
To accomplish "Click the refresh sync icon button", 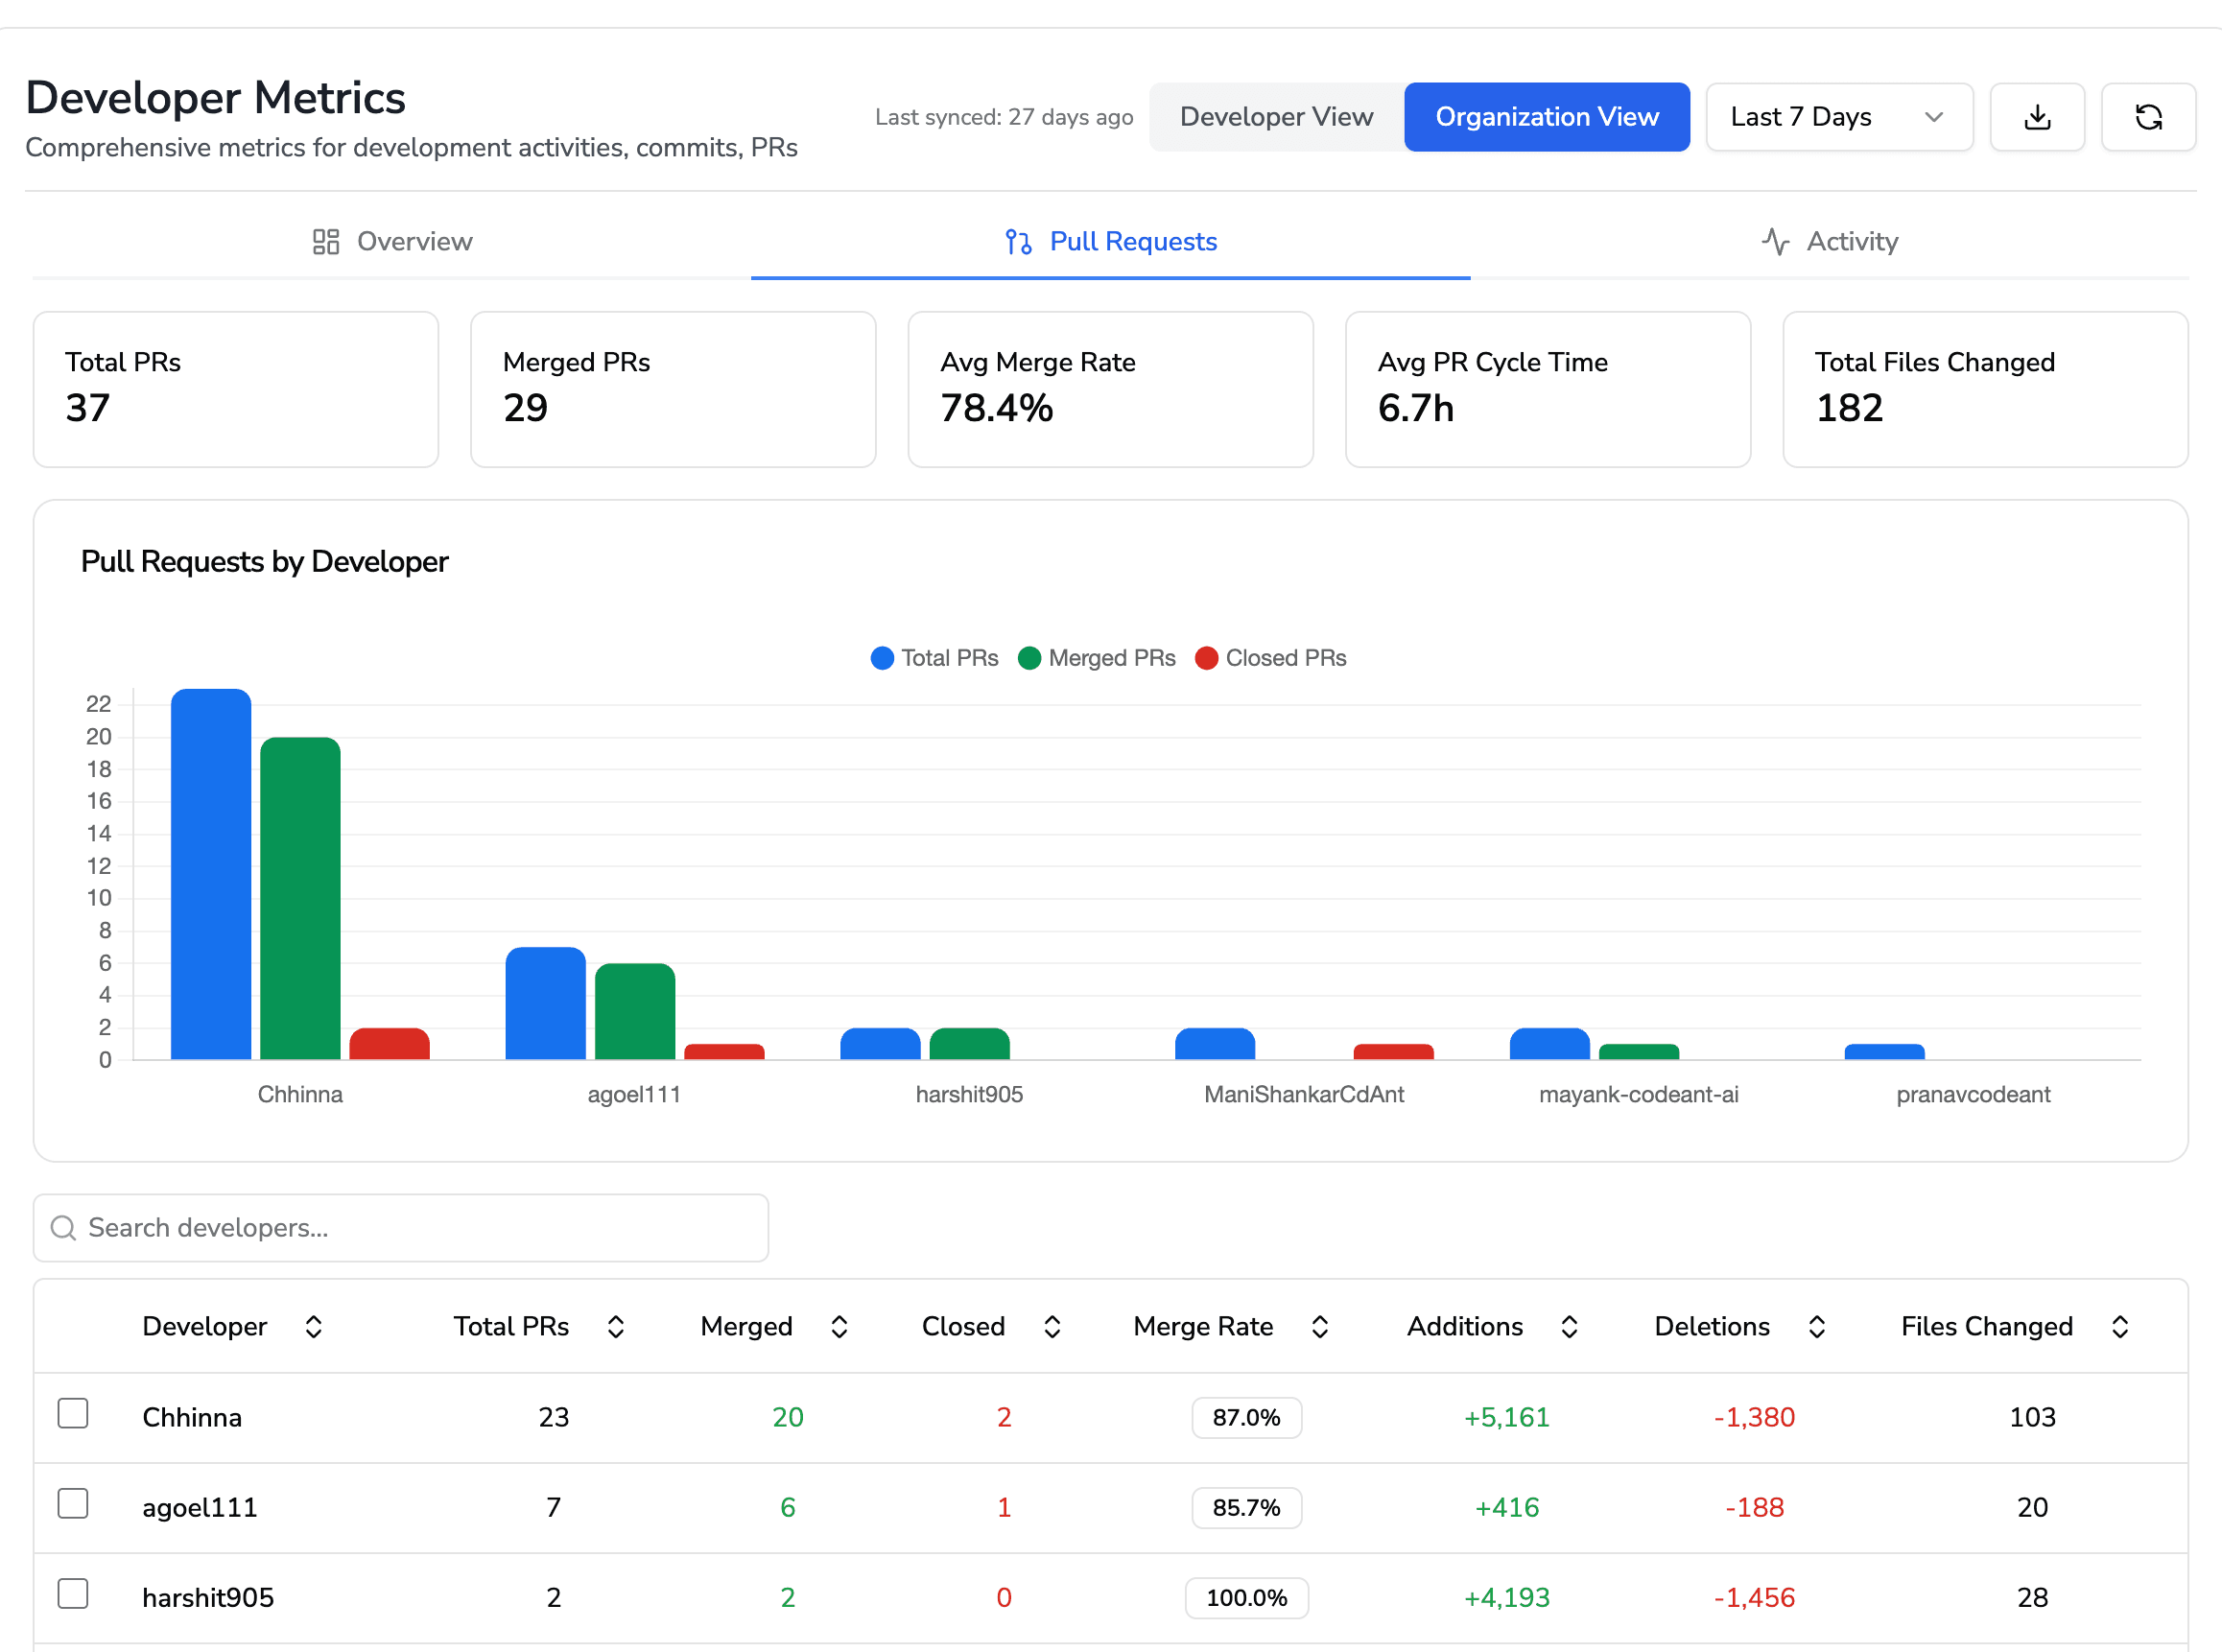I will [x=2147, y=117].
